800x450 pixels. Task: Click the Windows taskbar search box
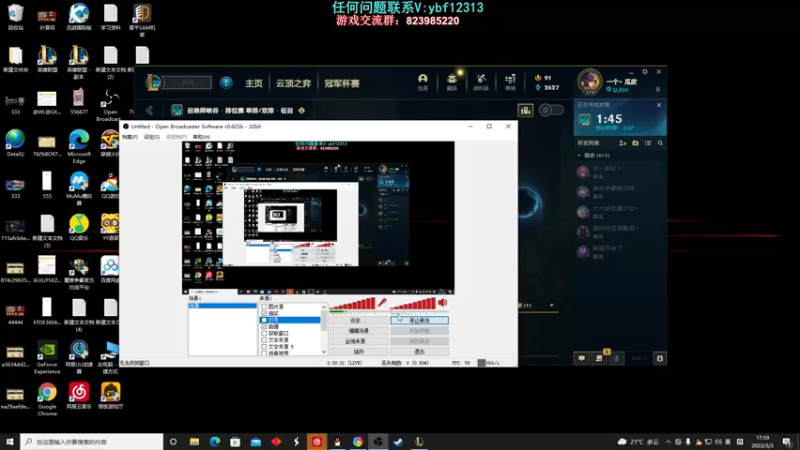coord(92,441)
